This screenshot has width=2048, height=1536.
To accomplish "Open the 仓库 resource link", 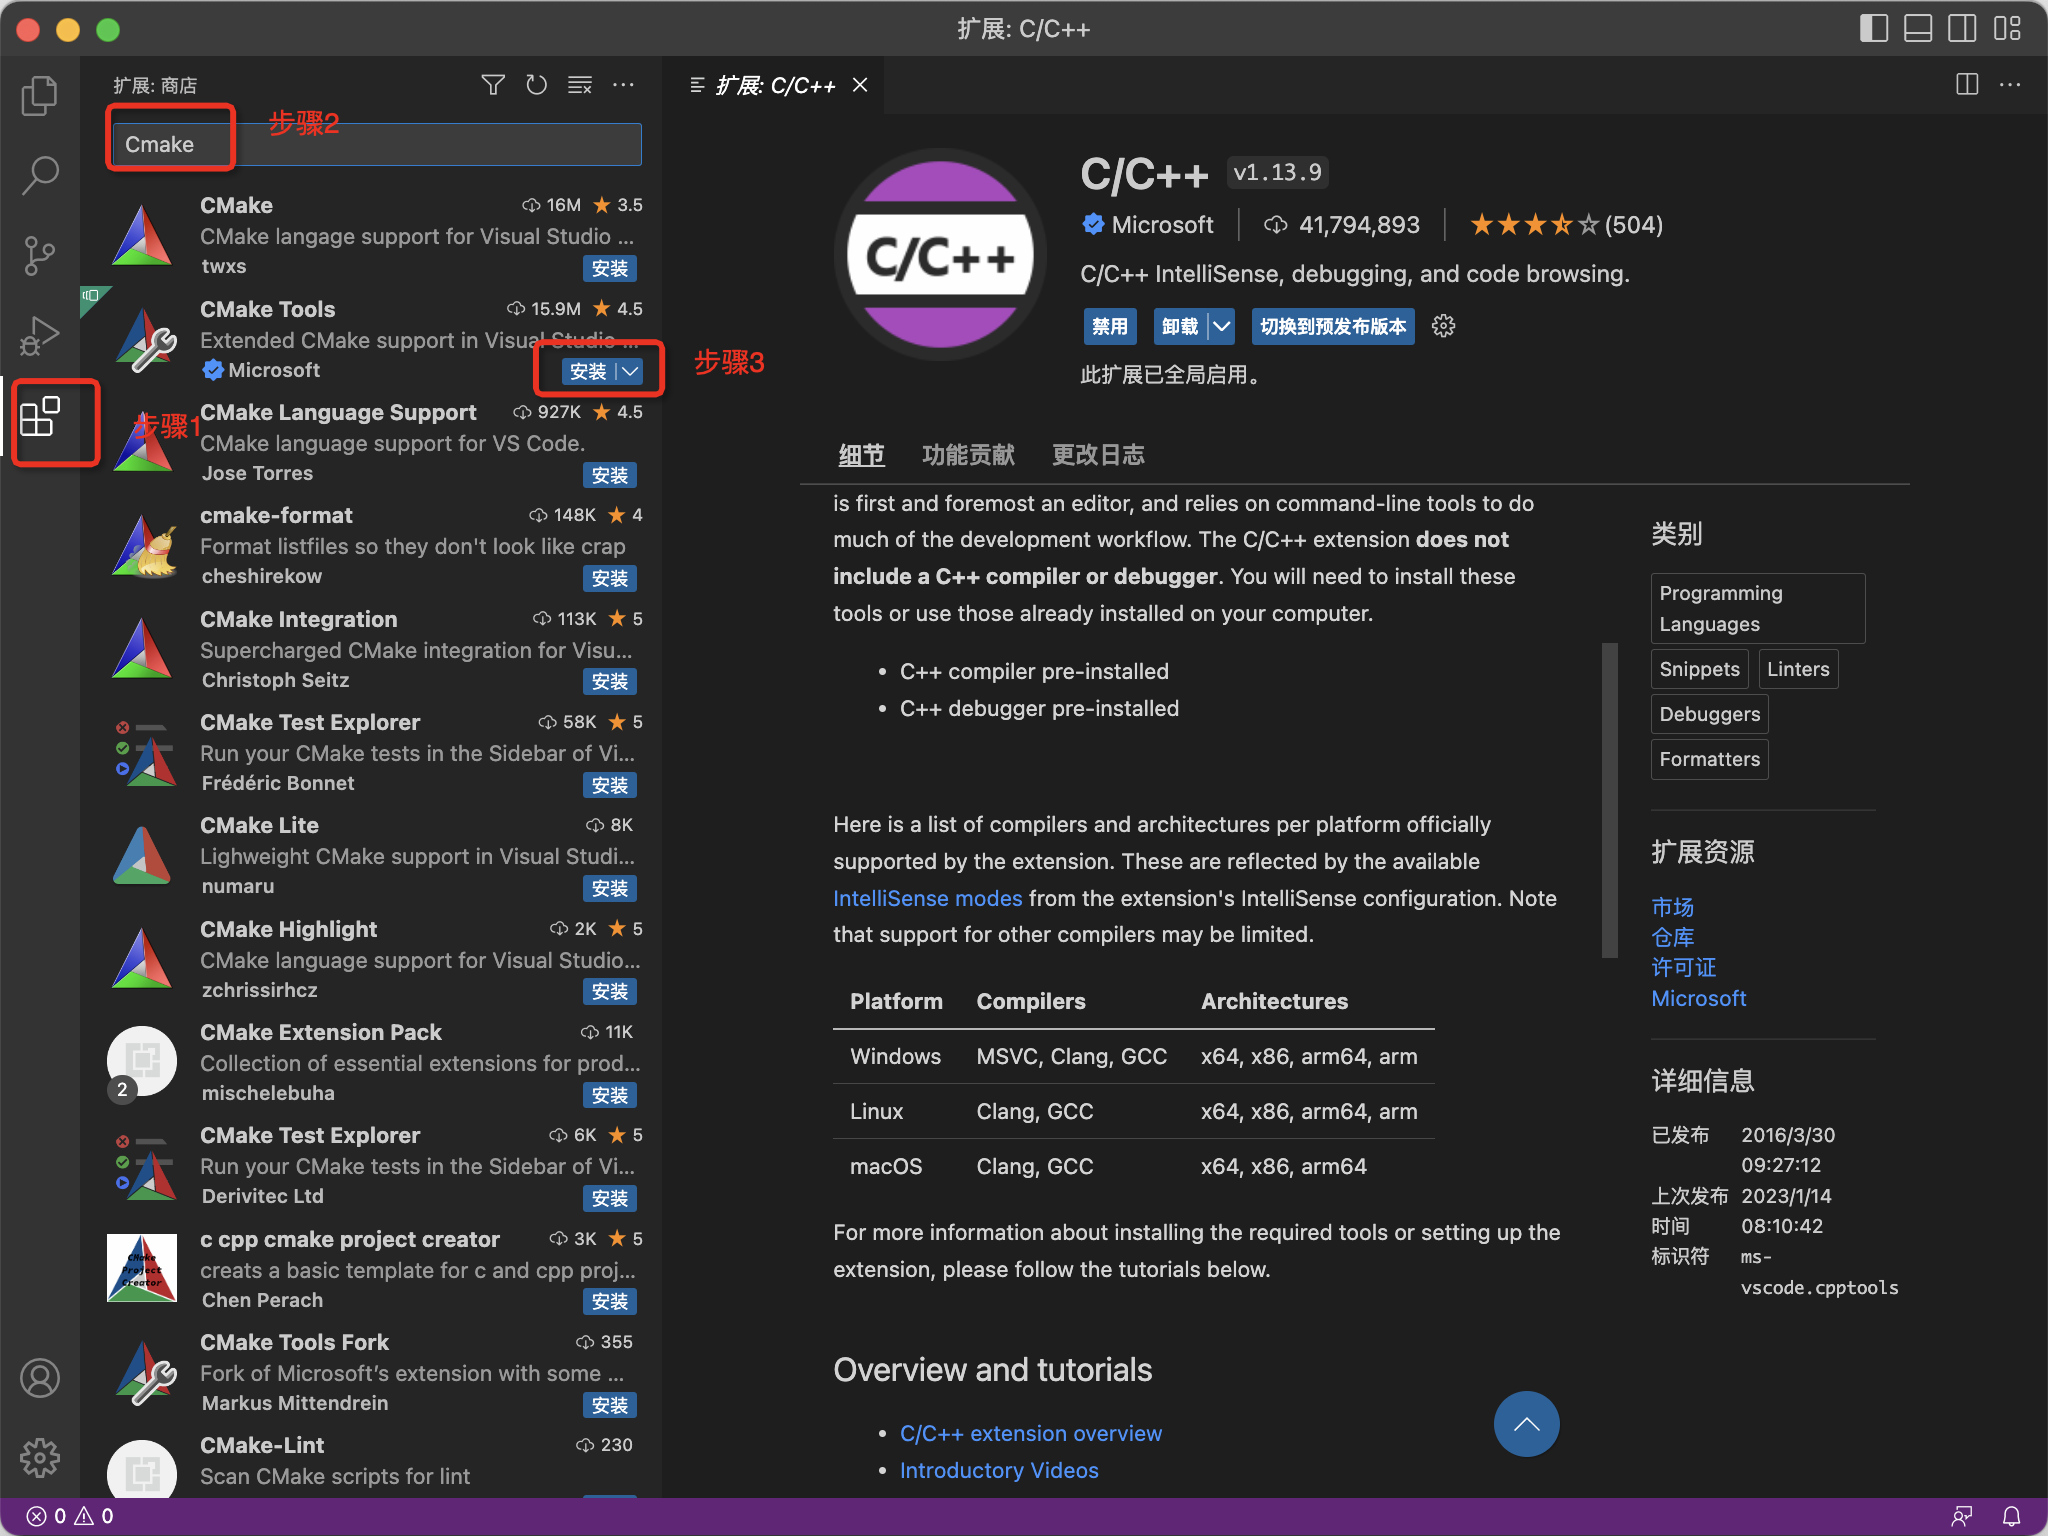I will [x=1672, y=937].
